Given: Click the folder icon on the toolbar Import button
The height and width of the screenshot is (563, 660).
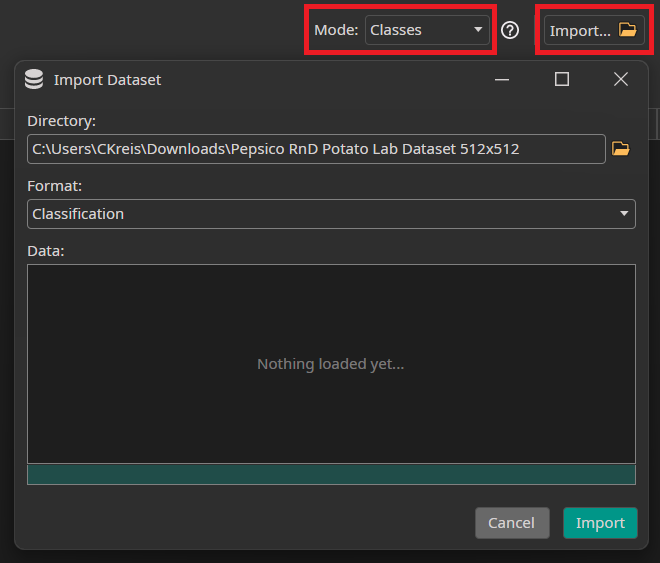Looking at the screenshot, I should 627,30.
